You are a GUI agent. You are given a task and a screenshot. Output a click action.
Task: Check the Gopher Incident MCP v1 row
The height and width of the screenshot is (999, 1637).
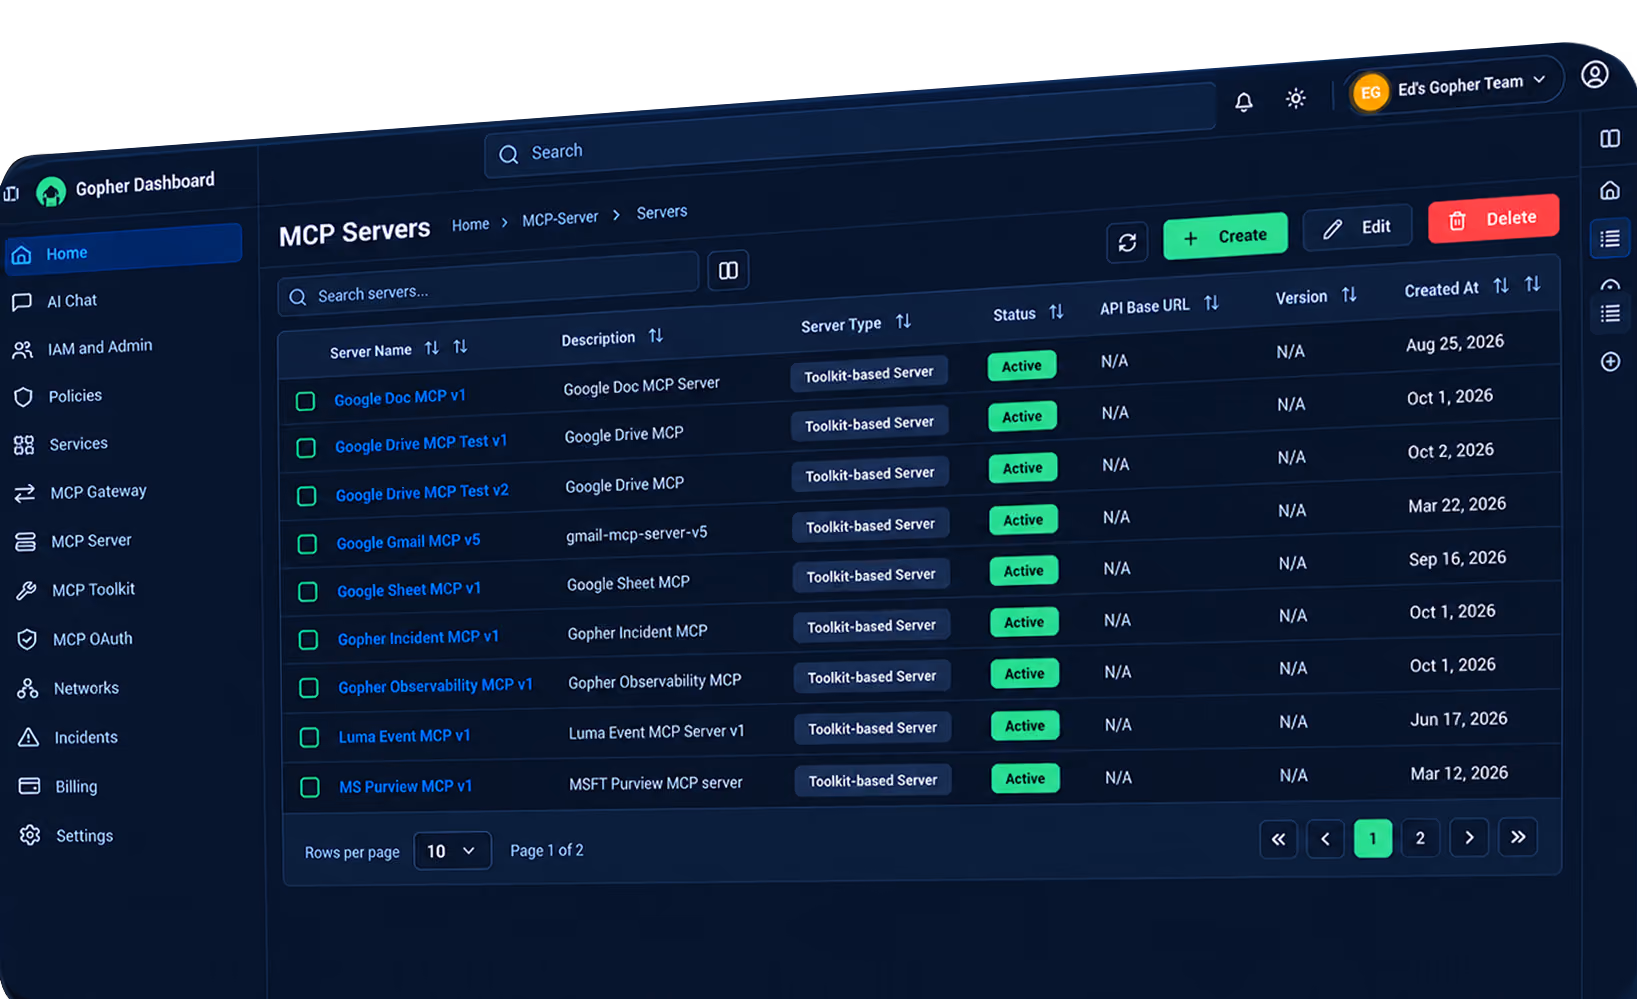(x=309, y=640)
